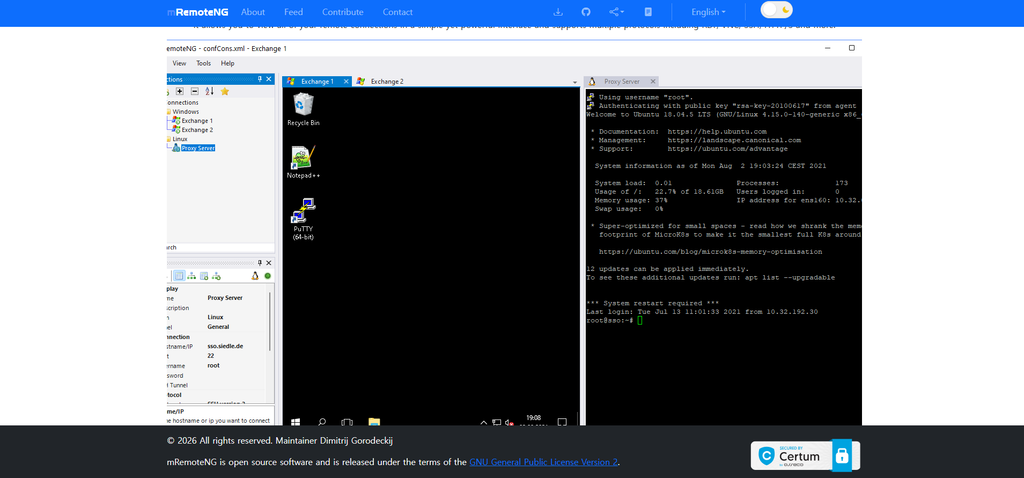Image resolution: width=1024 pixels, height=478 pixels.
Task: Toggle the dark mode switch
Action: pos(776,10)
